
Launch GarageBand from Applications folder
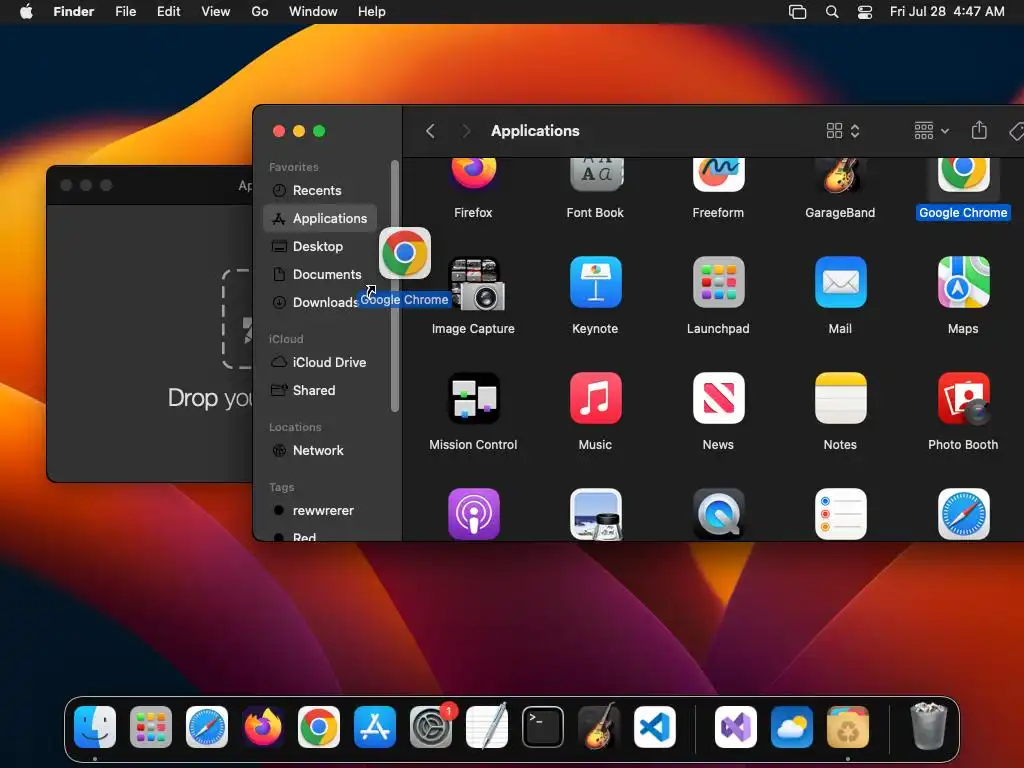(x=840, y=174)
